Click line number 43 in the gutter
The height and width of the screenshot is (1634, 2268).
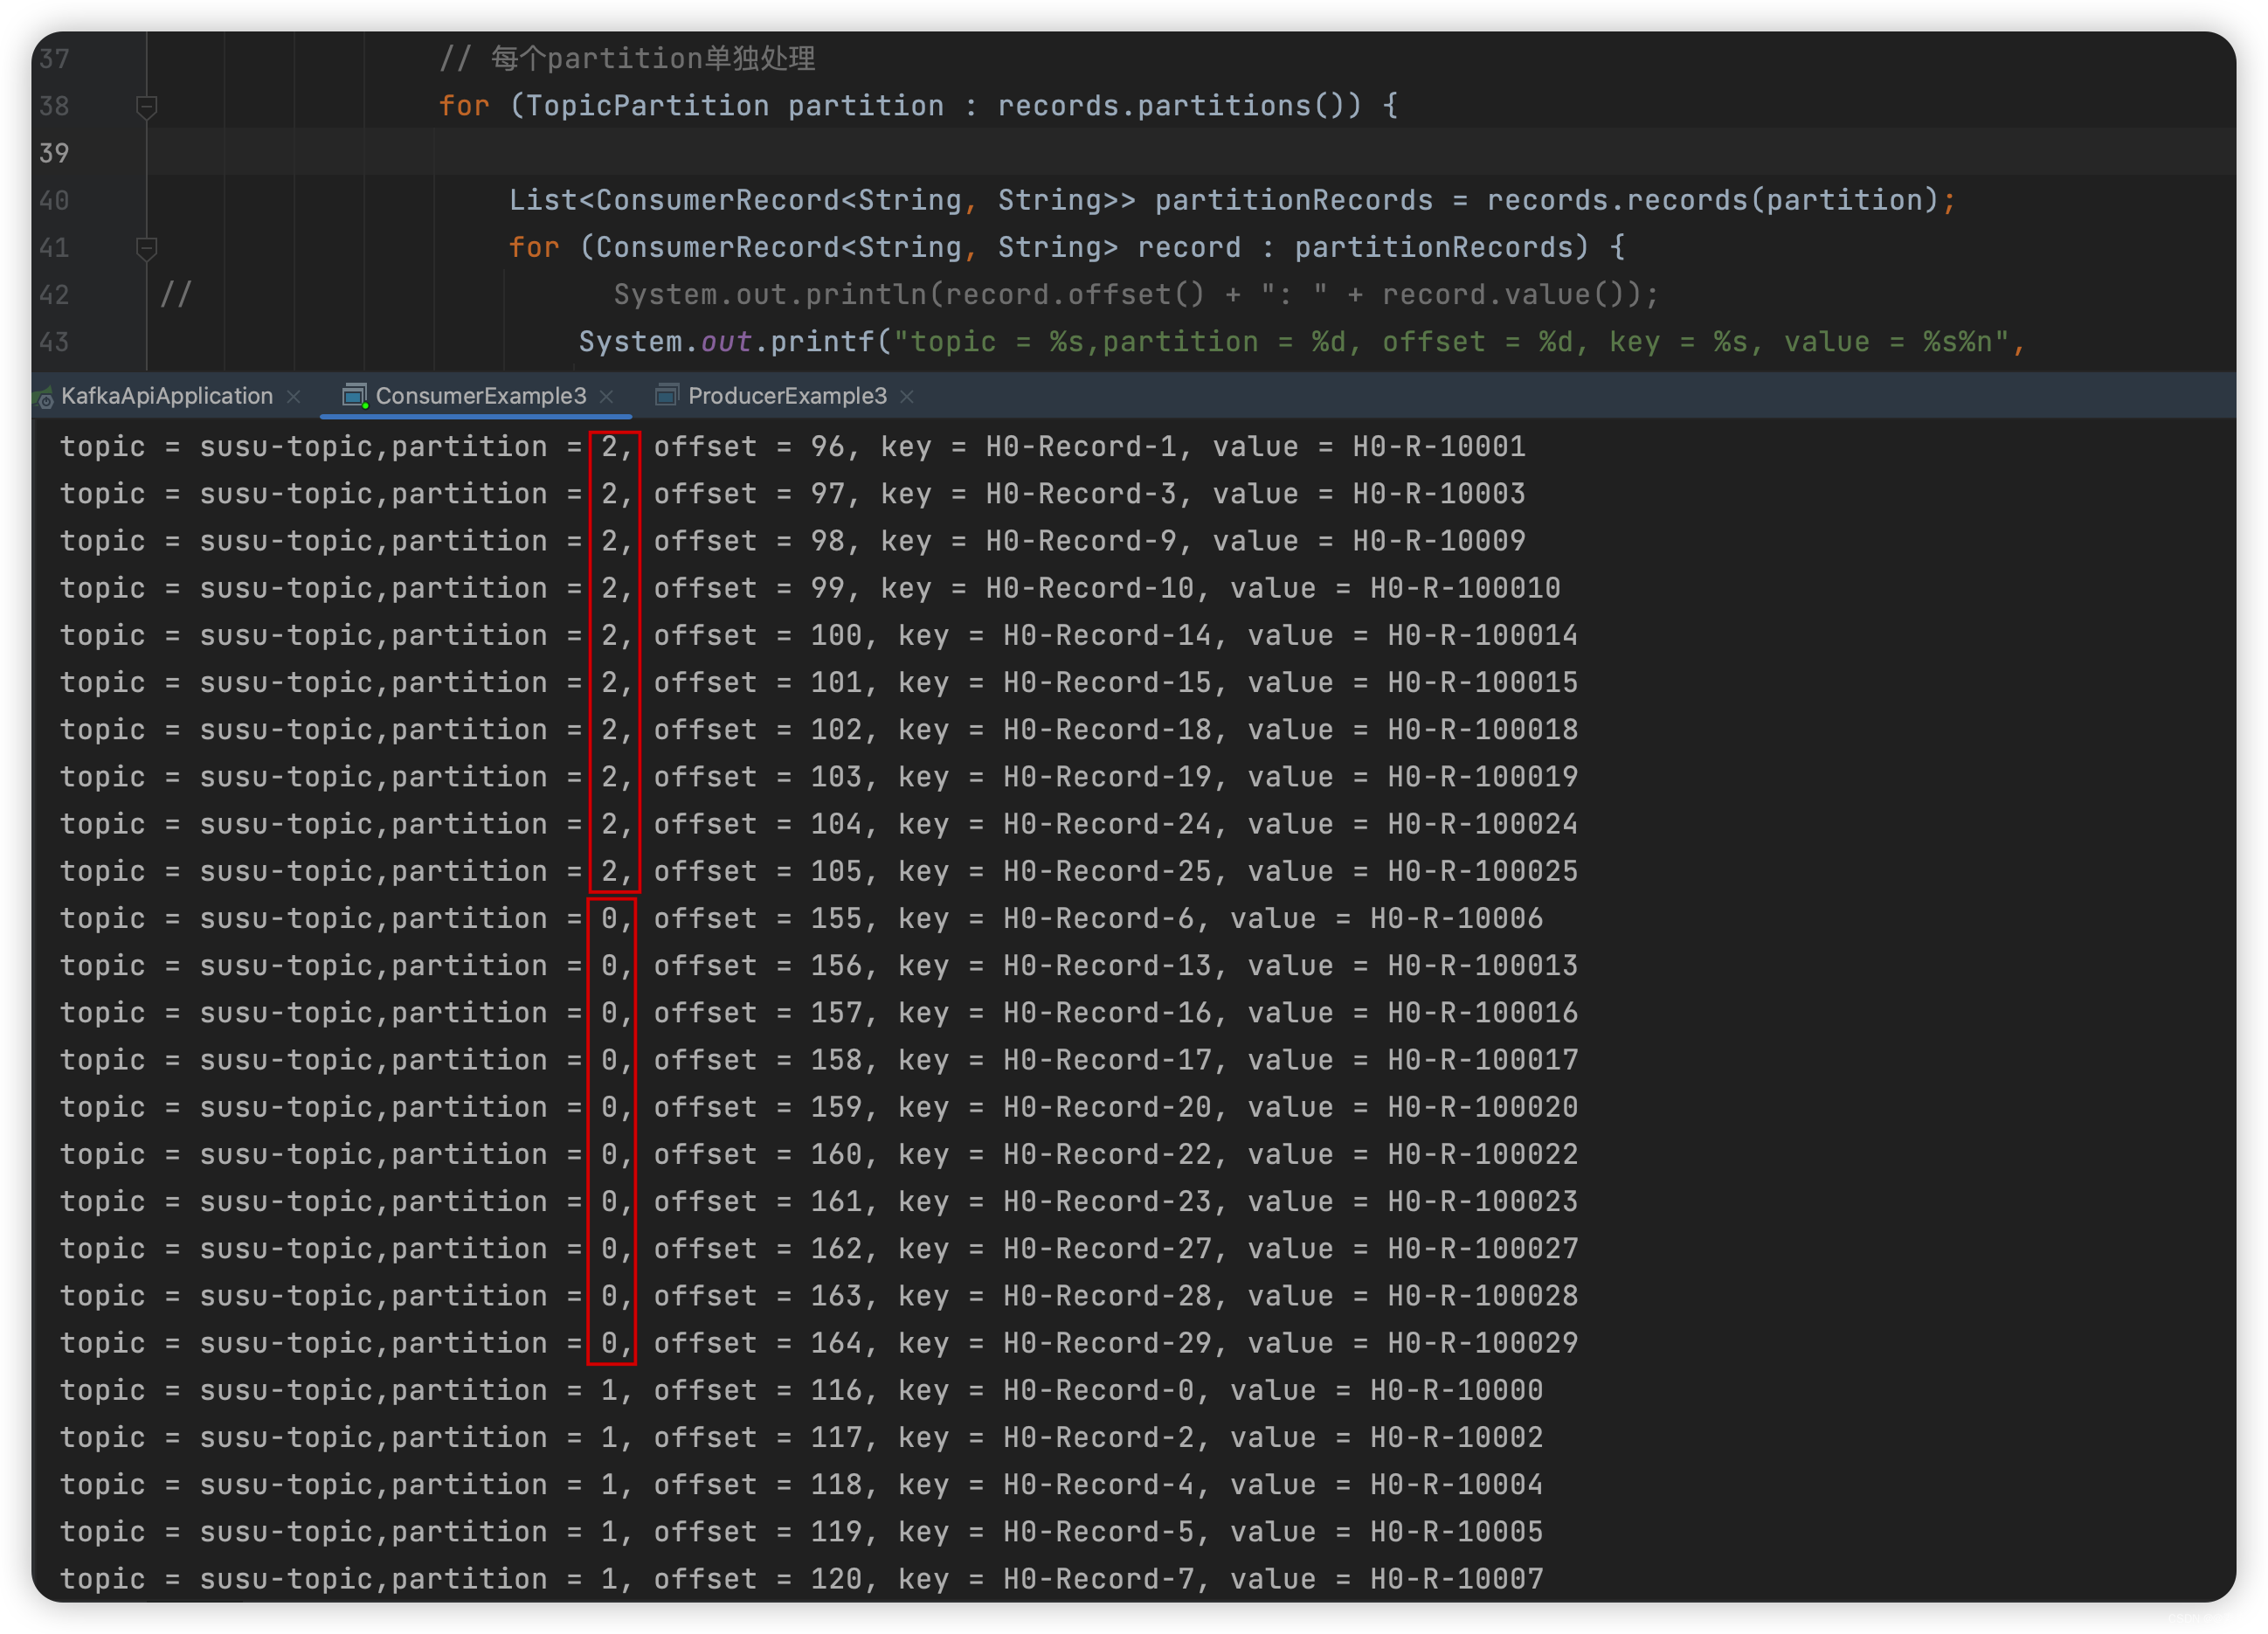point(54,342)
